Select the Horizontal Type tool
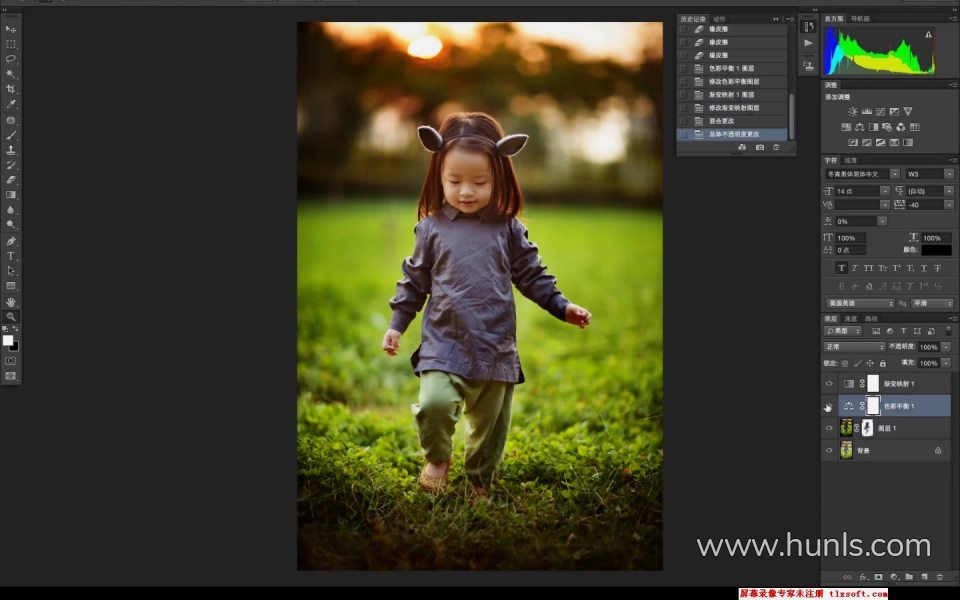Image resolution: width=960 pixels, height=600 pixels. [x=10, y=256]
